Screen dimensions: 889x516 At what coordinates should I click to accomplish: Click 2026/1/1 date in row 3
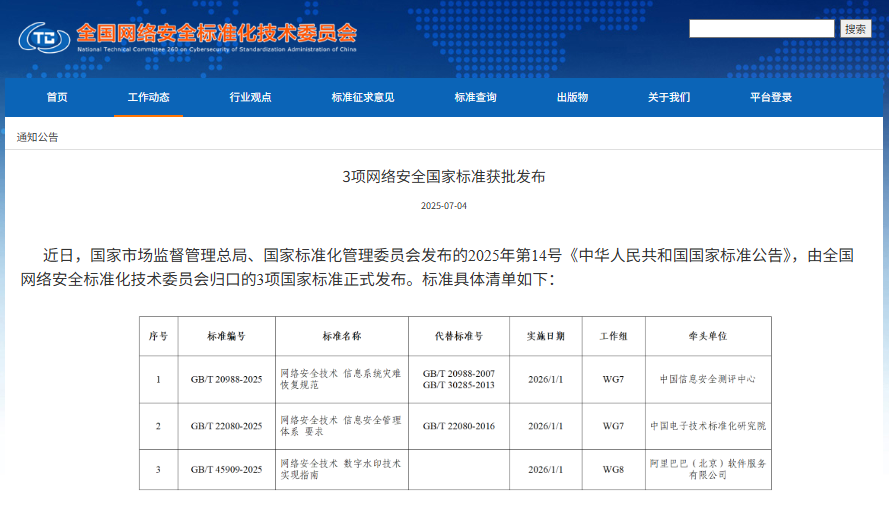click(545, 470)
